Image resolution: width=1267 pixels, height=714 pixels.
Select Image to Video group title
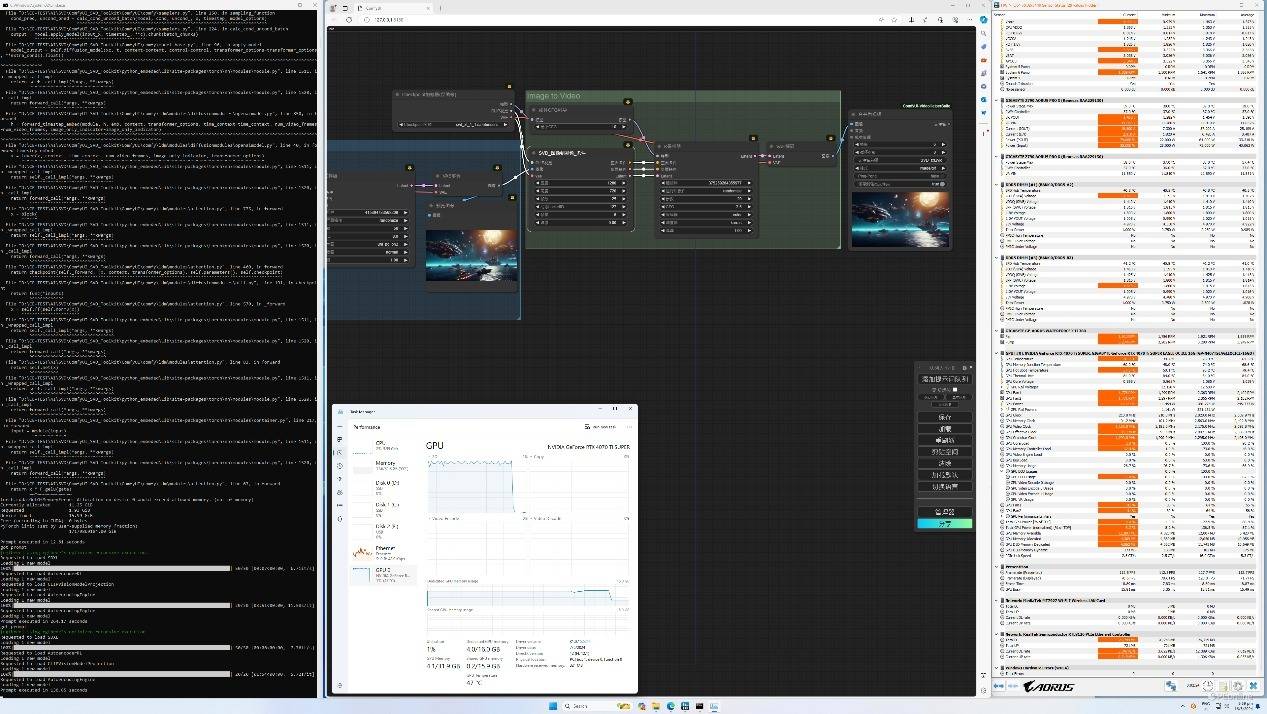[553, 96]
